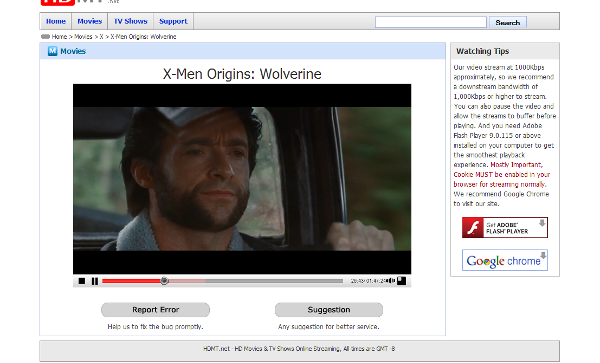Viewport: 600px width, 363px height.
Task: Open the X breadcrumb link
Action: click(101, 37)
